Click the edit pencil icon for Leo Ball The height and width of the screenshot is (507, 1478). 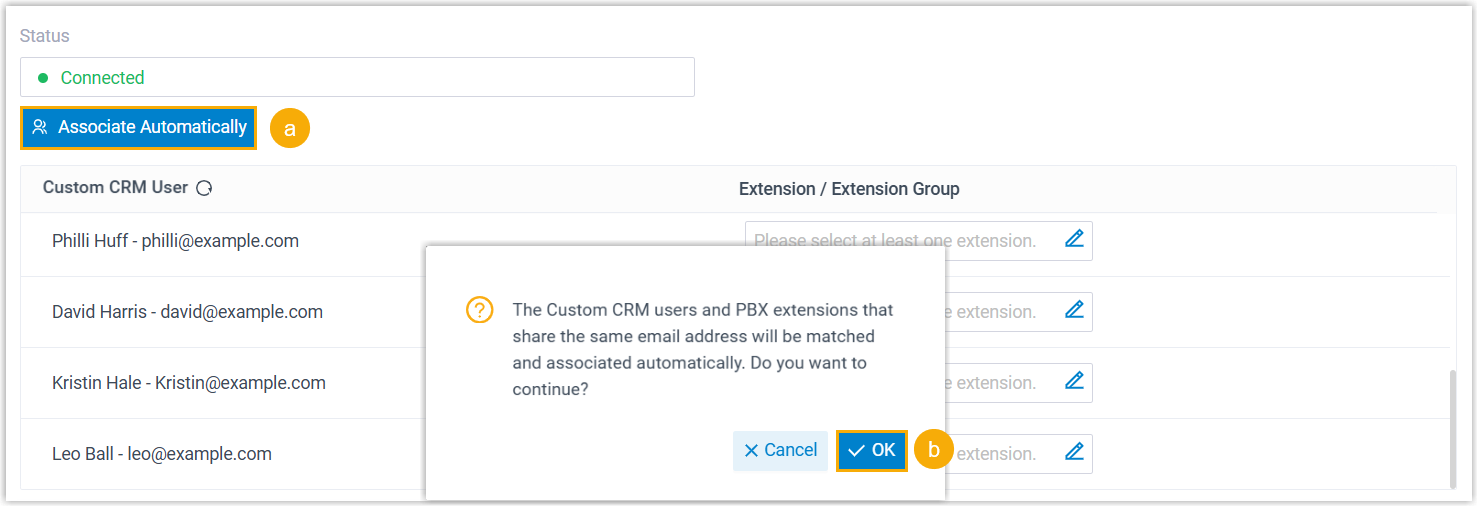pyautogui.click(x=1074, y=453)
